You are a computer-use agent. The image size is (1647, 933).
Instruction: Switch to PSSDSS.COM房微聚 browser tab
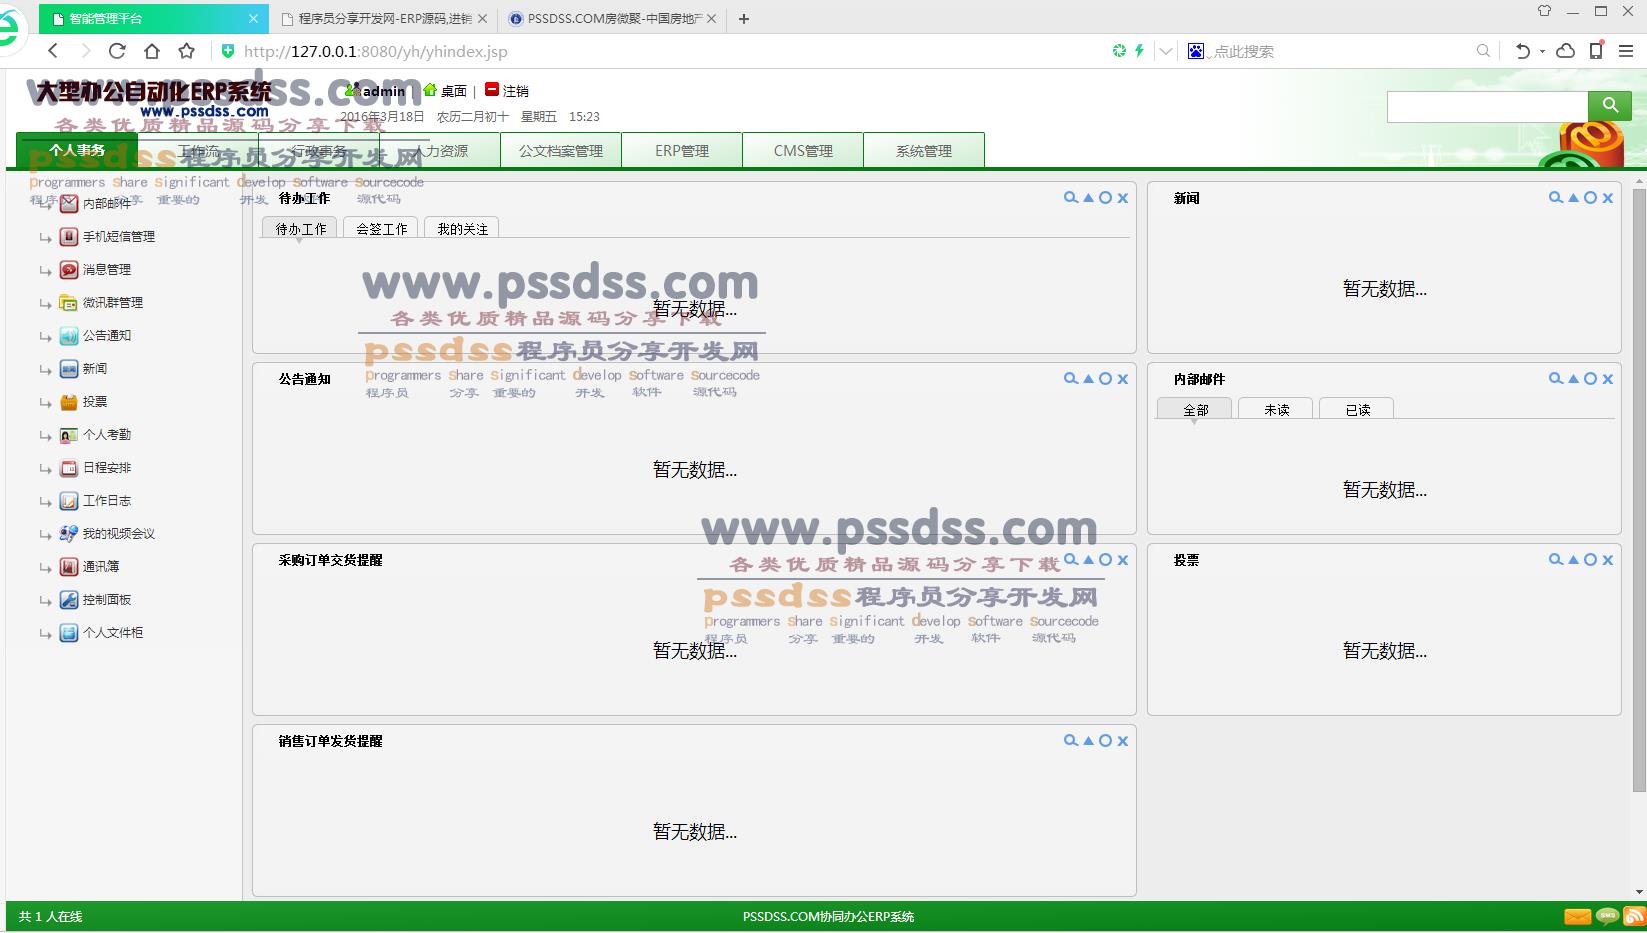(x=613, y=18)
